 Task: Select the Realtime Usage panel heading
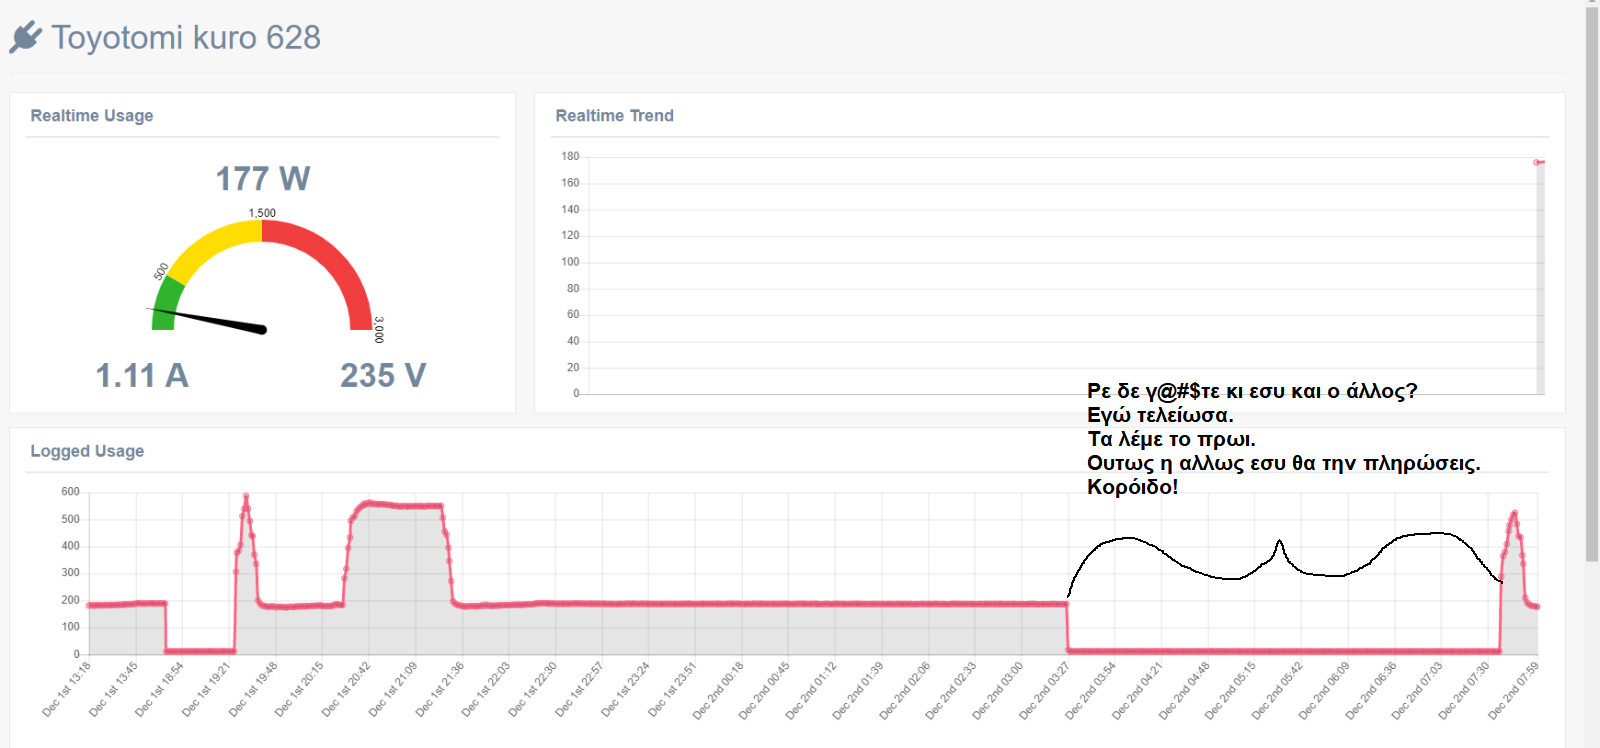pyautogui.click(x=92, y=116)
